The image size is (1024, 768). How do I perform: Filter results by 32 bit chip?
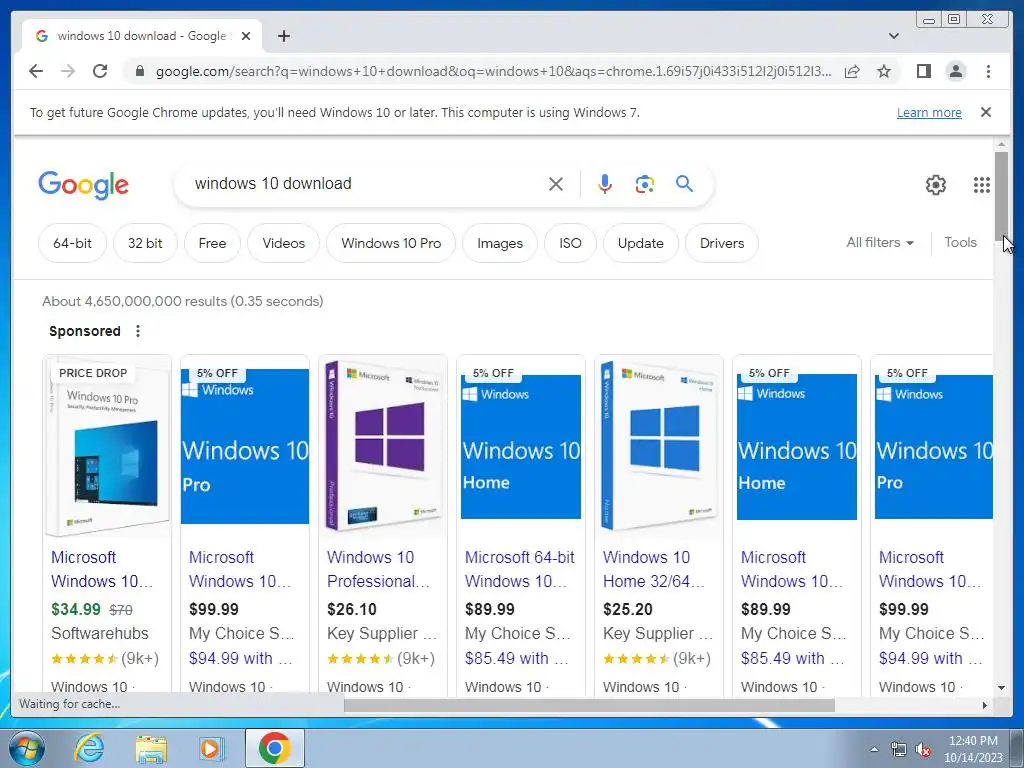coord(145,243)
